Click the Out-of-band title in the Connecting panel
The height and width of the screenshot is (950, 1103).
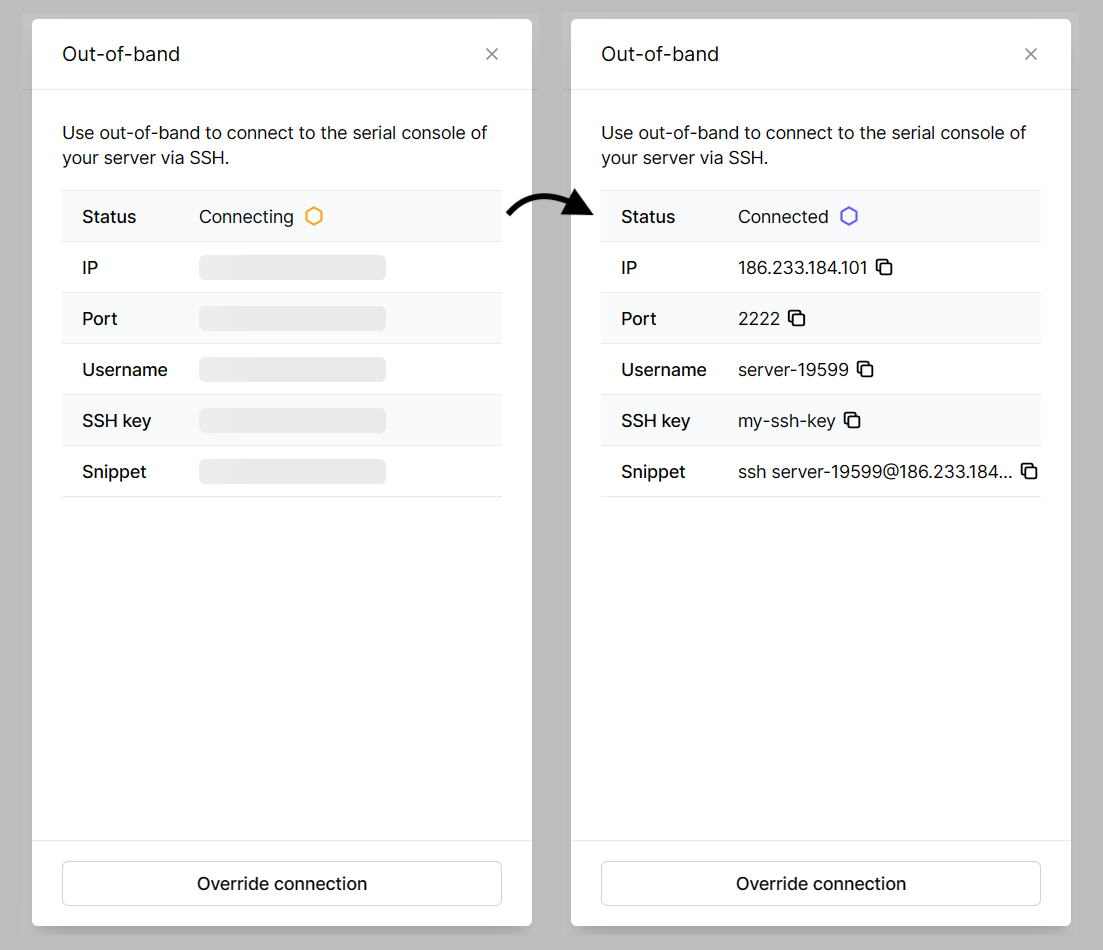[121, 54]
